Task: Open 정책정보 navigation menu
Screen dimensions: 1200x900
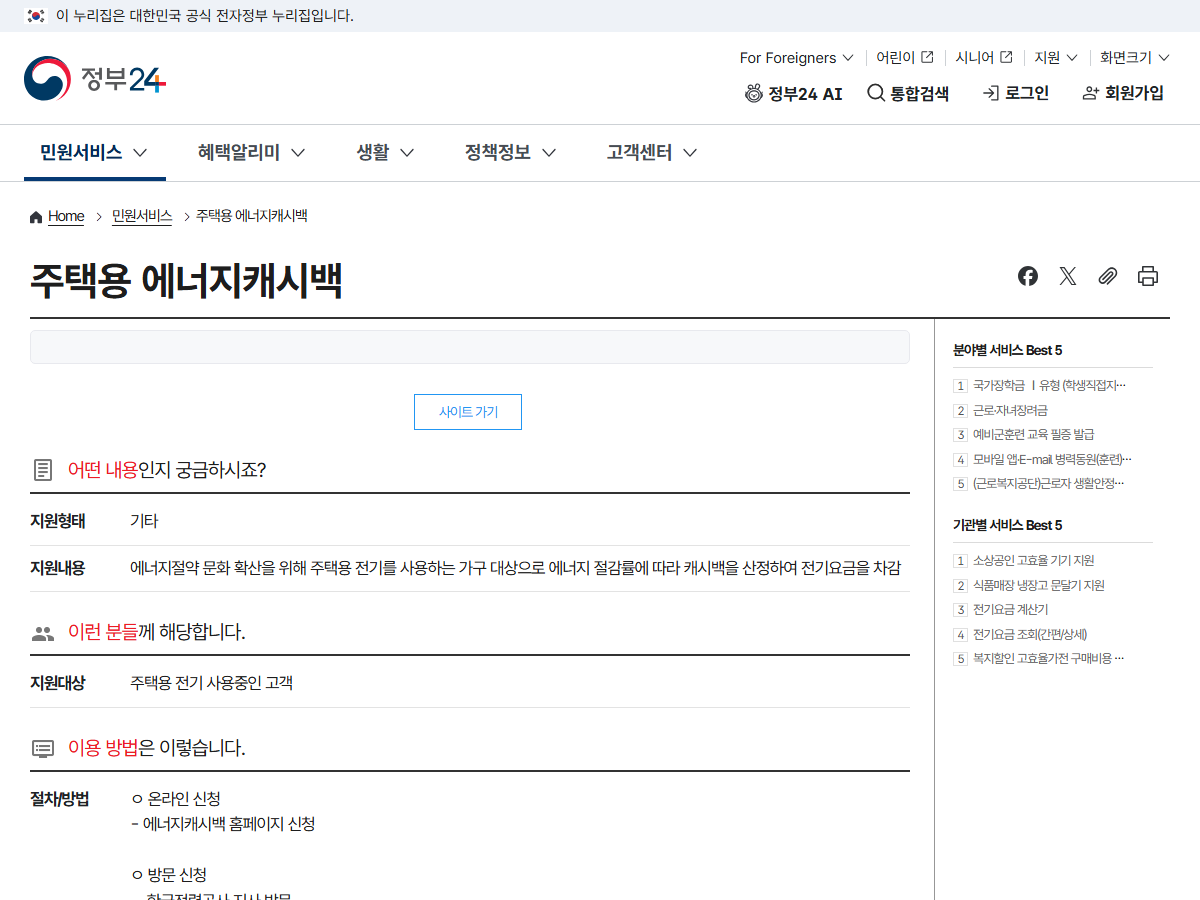Action: (x=510, y=152)
